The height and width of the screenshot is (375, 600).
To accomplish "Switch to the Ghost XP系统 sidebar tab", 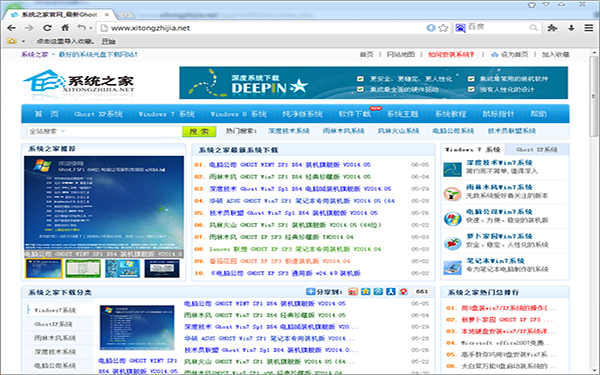I will 536,149.
